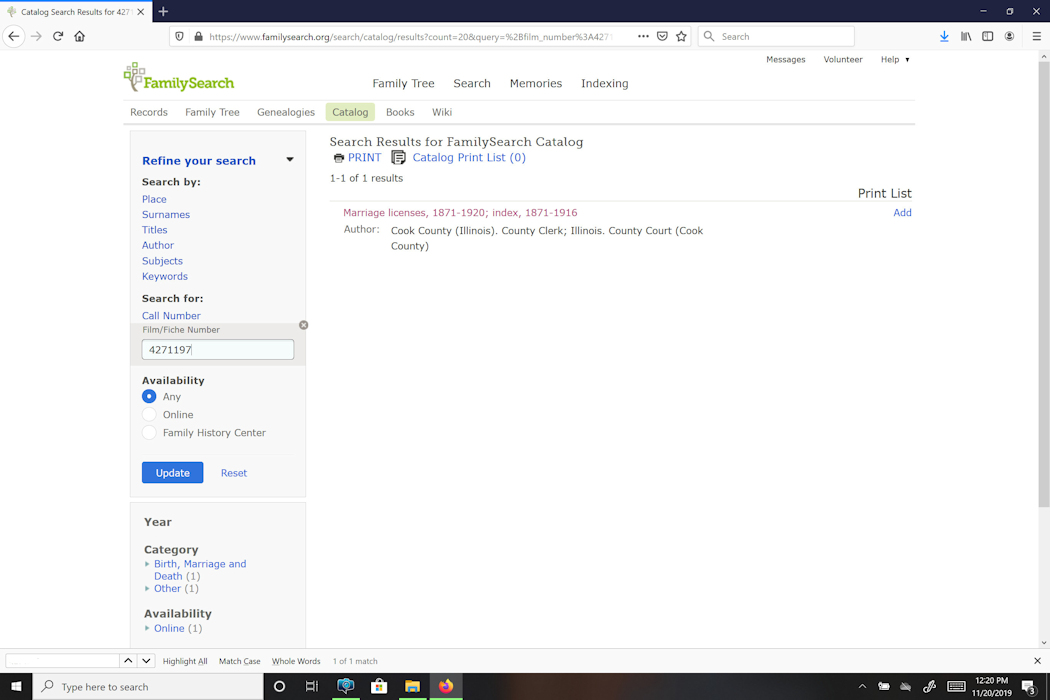Open the Call Number search field
The height and width of the screenshot is (700, 1050).
[171, 316]
